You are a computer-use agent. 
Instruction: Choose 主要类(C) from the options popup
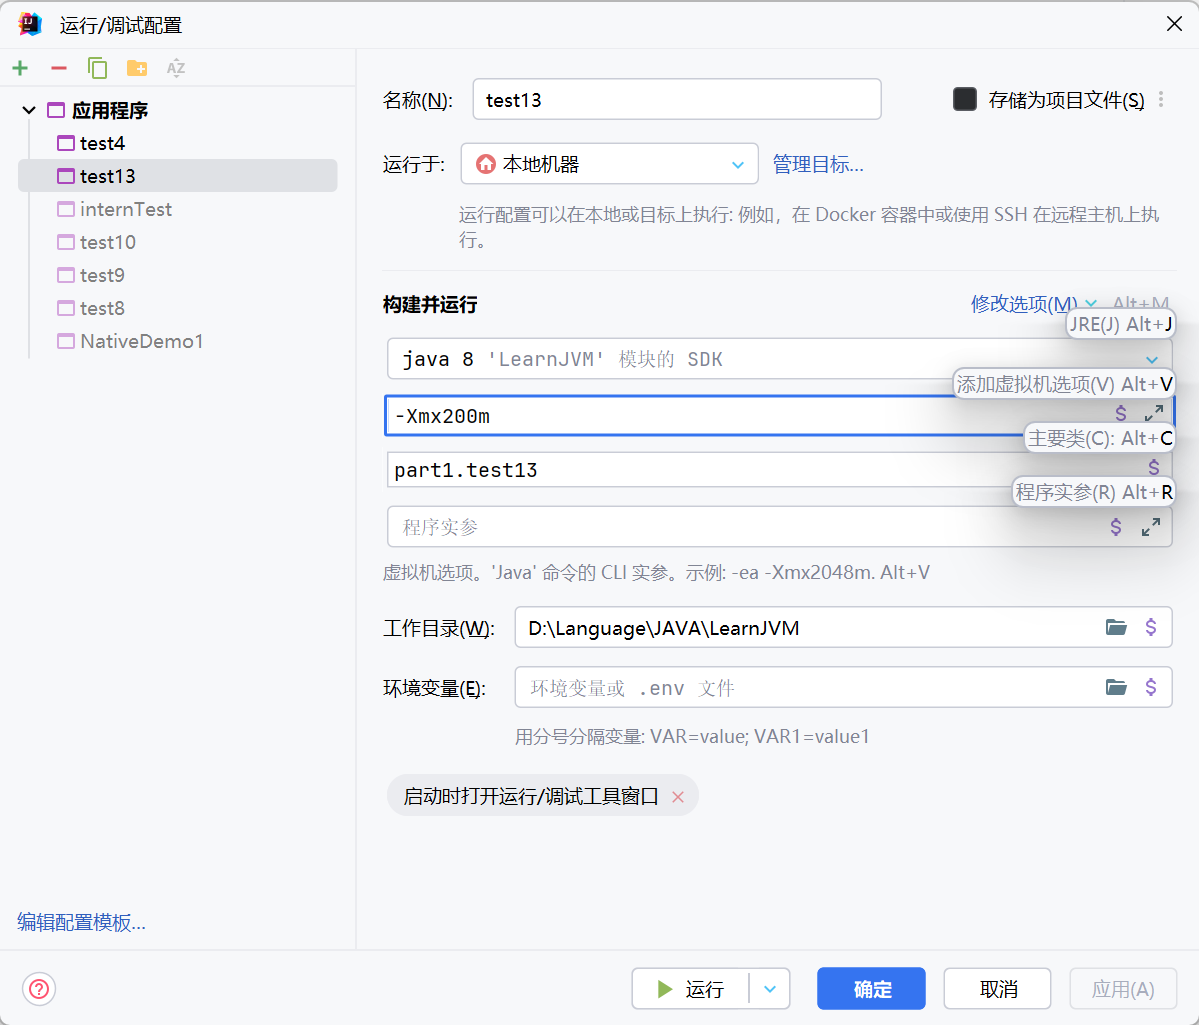[x=1097, y=437]
